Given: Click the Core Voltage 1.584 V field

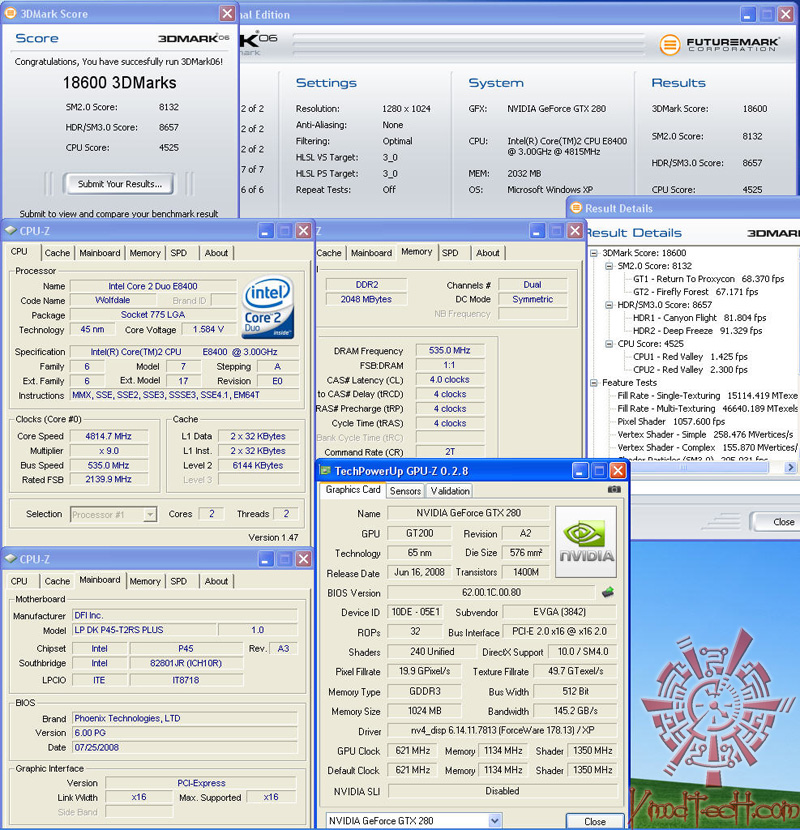Looking at the screenshot, I should point(209,329).
